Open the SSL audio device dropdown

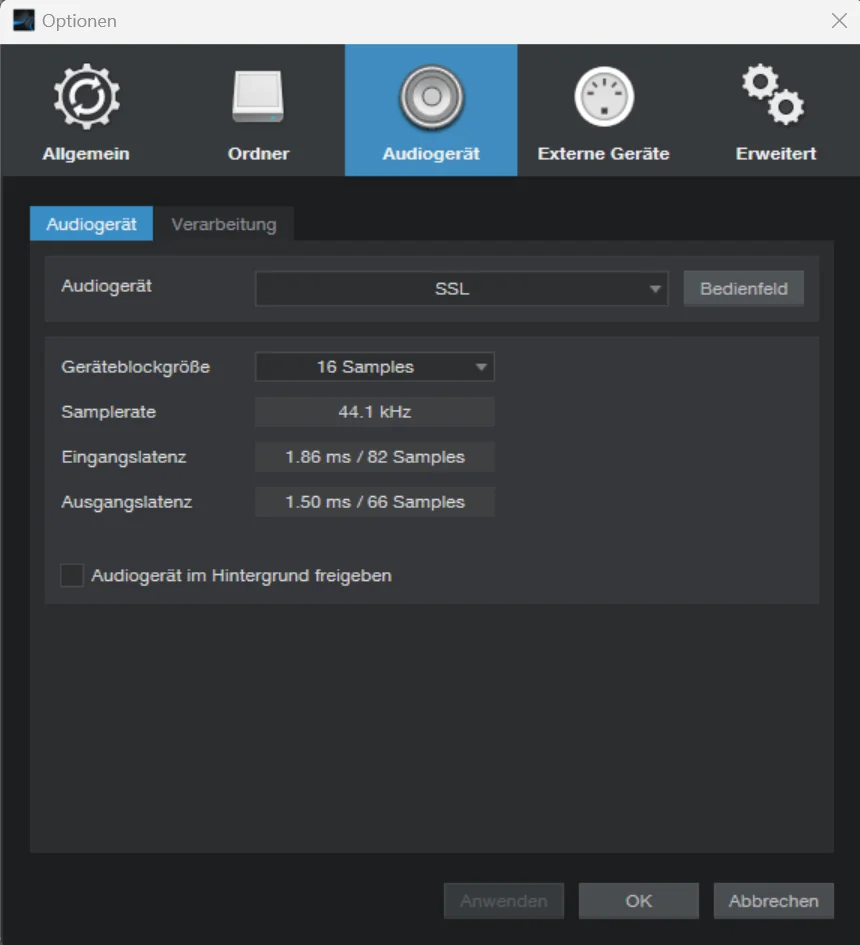462,289
